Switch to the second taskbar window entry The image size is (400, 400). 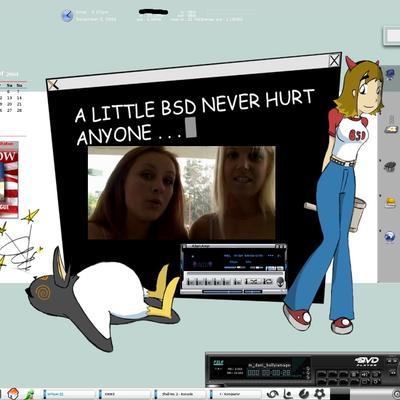(x=125, y=394)
